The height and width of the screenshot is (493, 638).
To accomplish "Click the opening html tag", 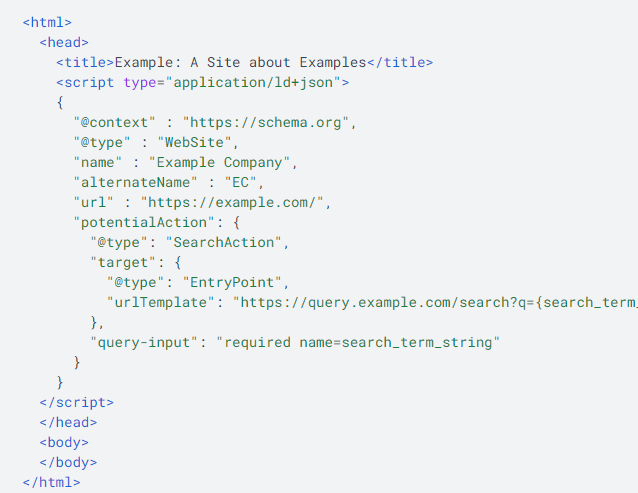I will [47, 21].
